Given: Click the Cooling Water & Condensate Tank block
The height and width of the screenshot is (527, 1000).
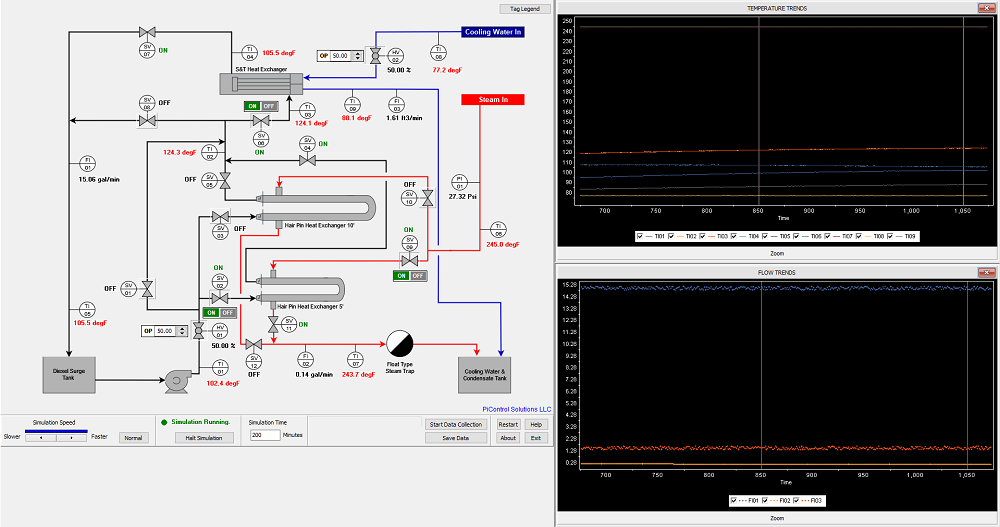Looking at the screenshot, I should [x=485, y=375].
